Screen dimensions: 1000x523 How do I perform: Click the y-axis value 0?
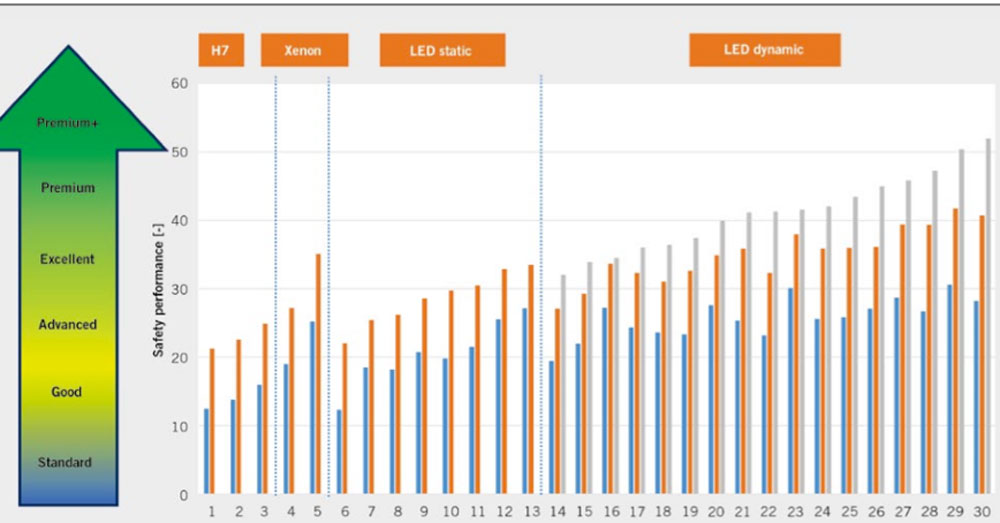point(184,495)
